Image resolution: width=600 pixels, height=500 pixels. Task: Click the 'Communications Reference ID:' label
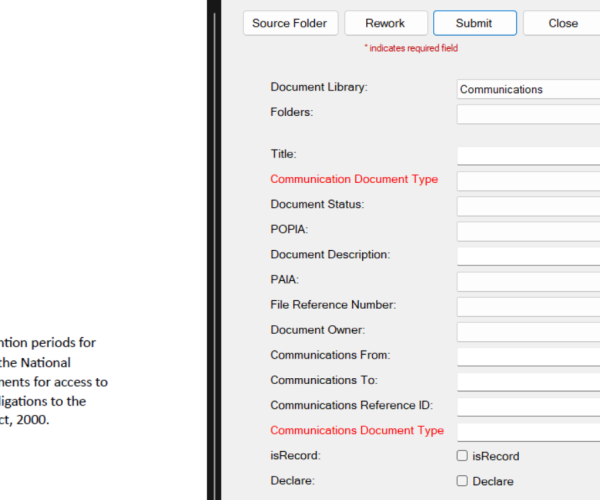pos(351,405)
